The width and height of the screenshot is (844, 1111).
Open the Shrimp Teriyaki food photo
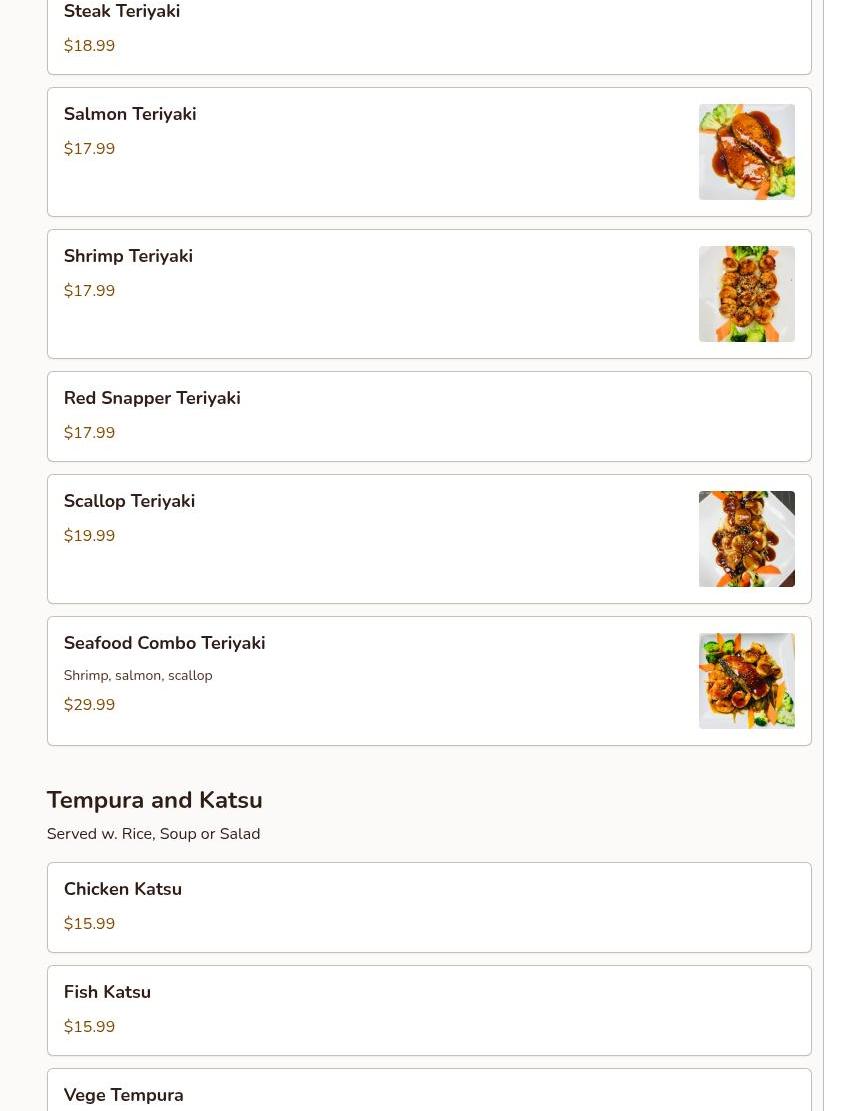[x=746, y=294]
